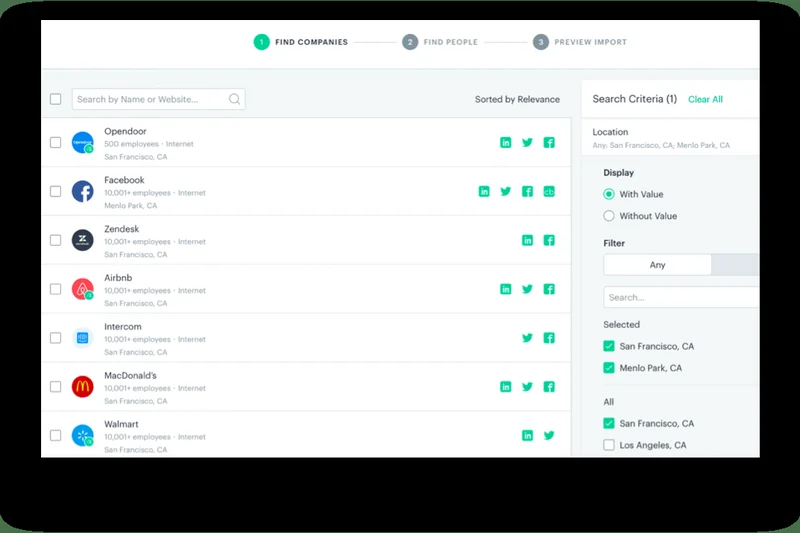Viewport: 800px width, 533px height.
Task: Open Opendoor's Facebook icon
Action: point(549,143)
